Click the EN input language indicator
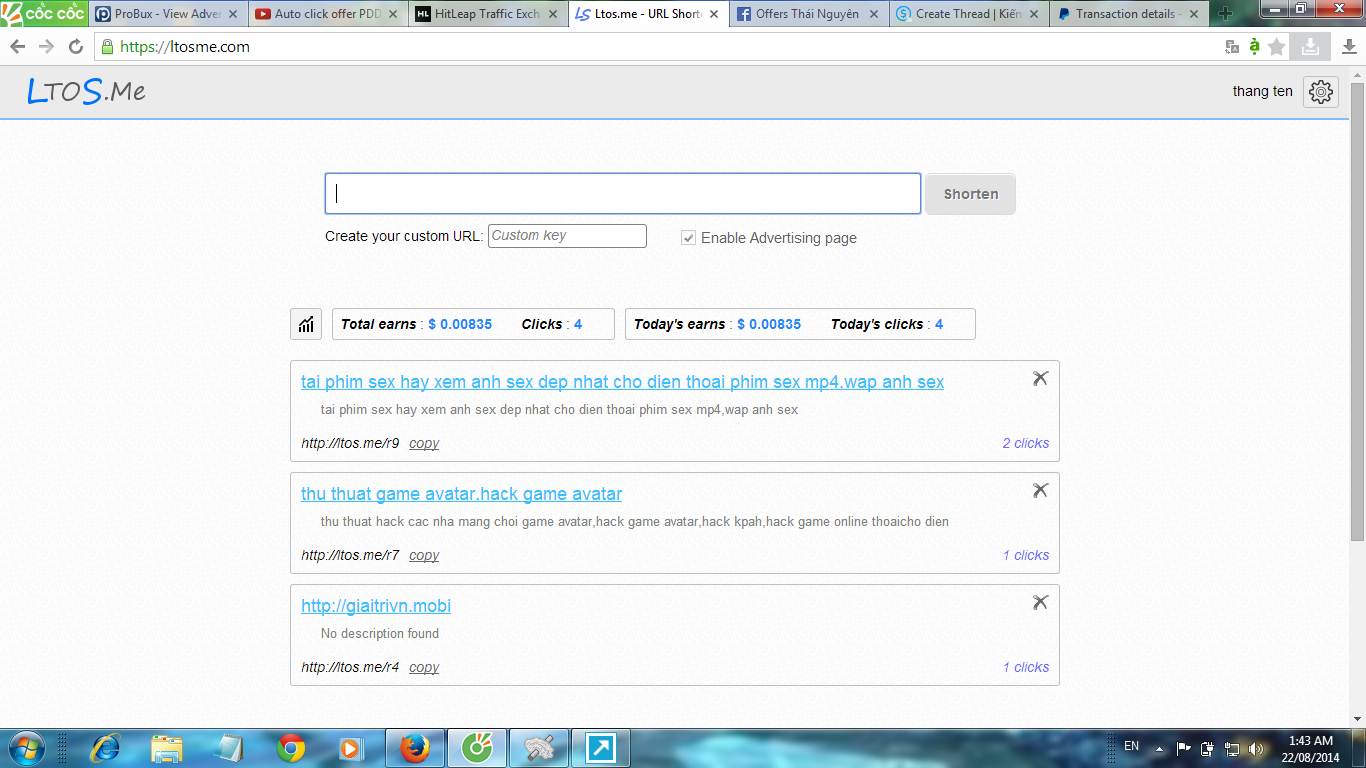The image size is (1366, 768). [1131, 746]
